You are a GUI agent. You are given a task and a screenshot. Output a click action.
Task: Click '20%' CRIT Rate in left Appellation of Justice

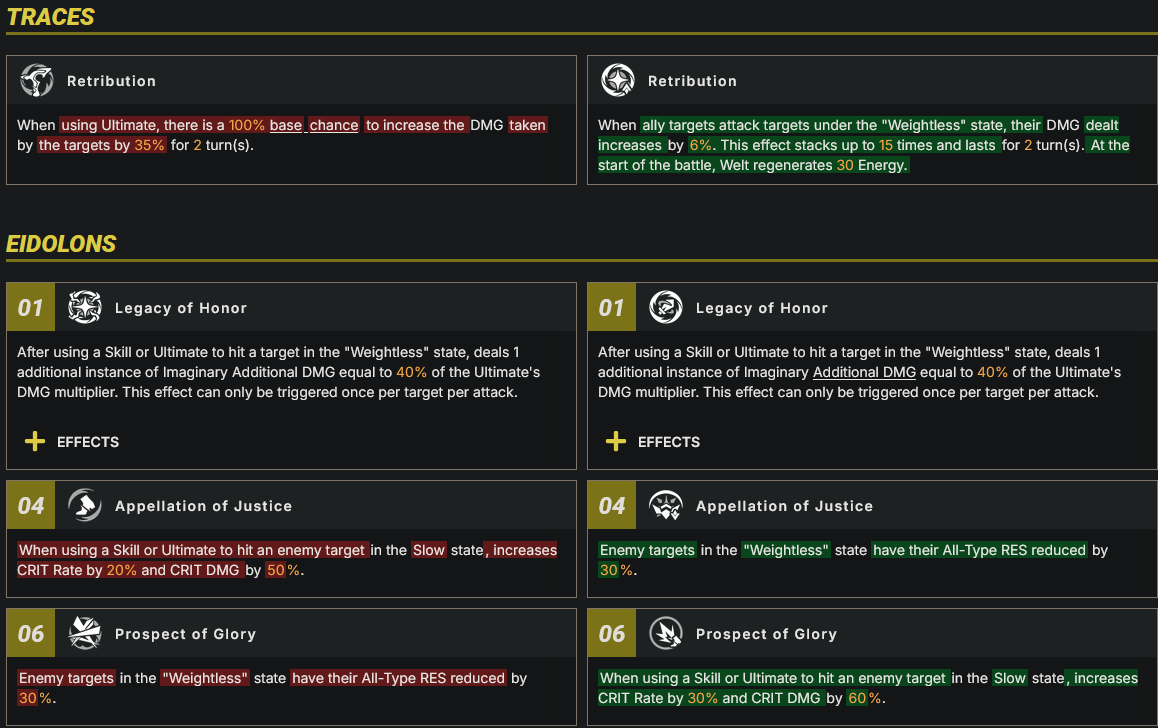[122, 570]
